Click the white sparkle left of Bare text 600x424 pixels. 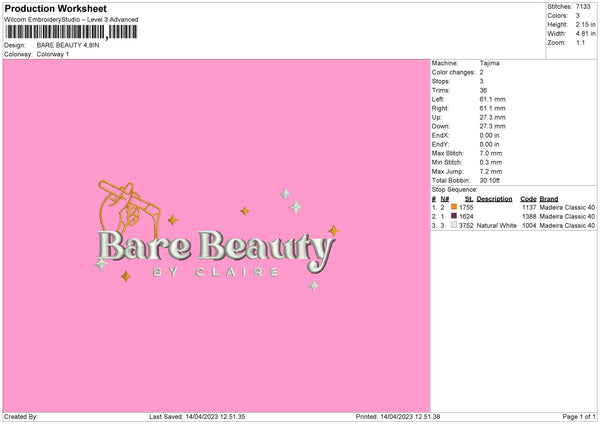(x=99, y=264)
